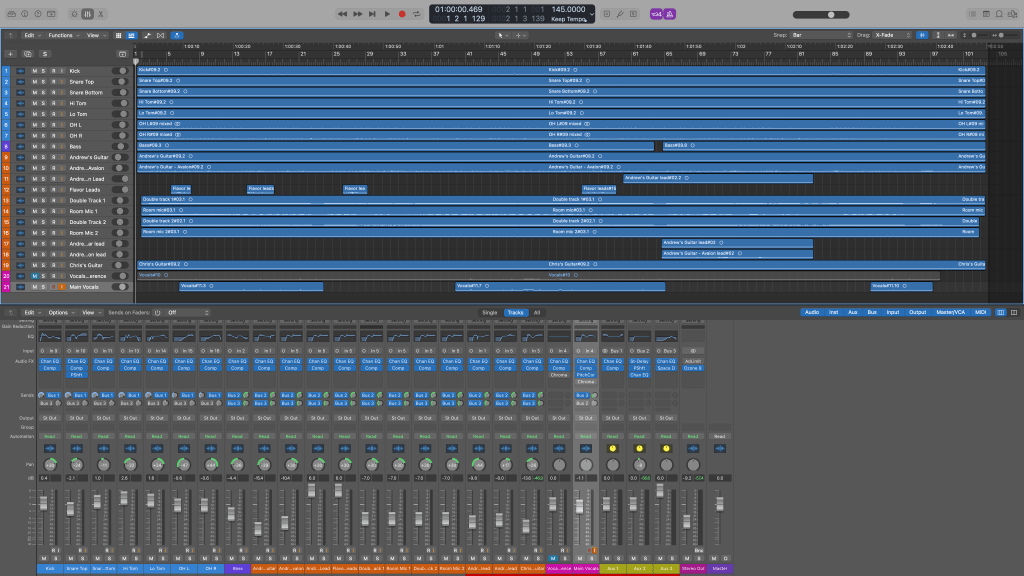
Task: Mute the Kick track in track header
Action: (34, 71)
